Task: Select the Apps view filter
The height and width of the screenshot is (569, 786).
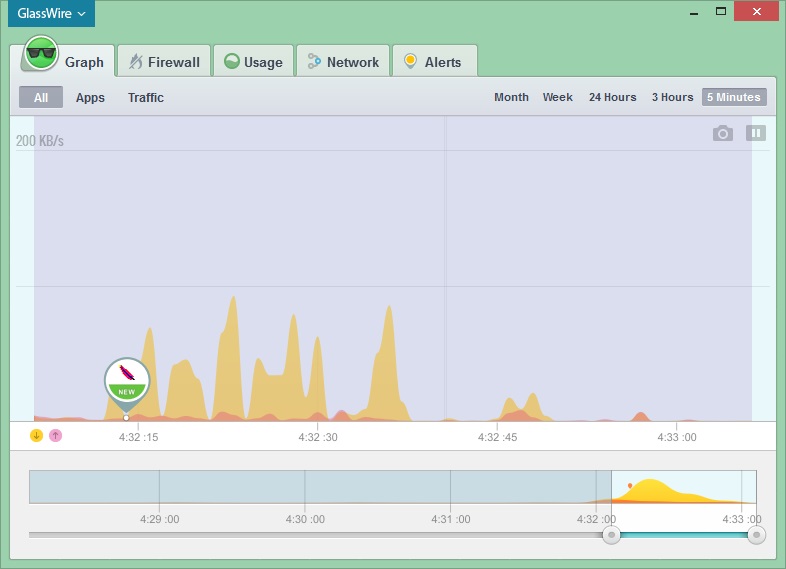Action: tap(90, 97)
